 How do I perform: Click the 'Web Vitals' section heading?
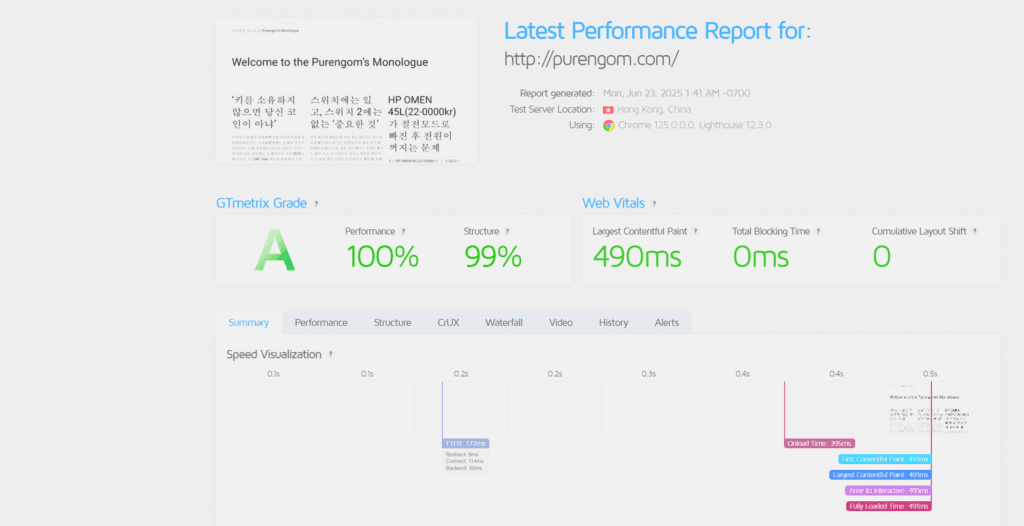click(613, 203)
